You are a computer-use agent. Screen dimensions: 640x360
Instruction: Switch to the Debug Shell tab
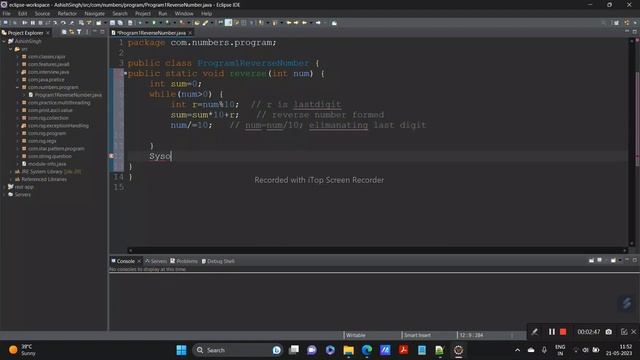click(x=218, y=261)
